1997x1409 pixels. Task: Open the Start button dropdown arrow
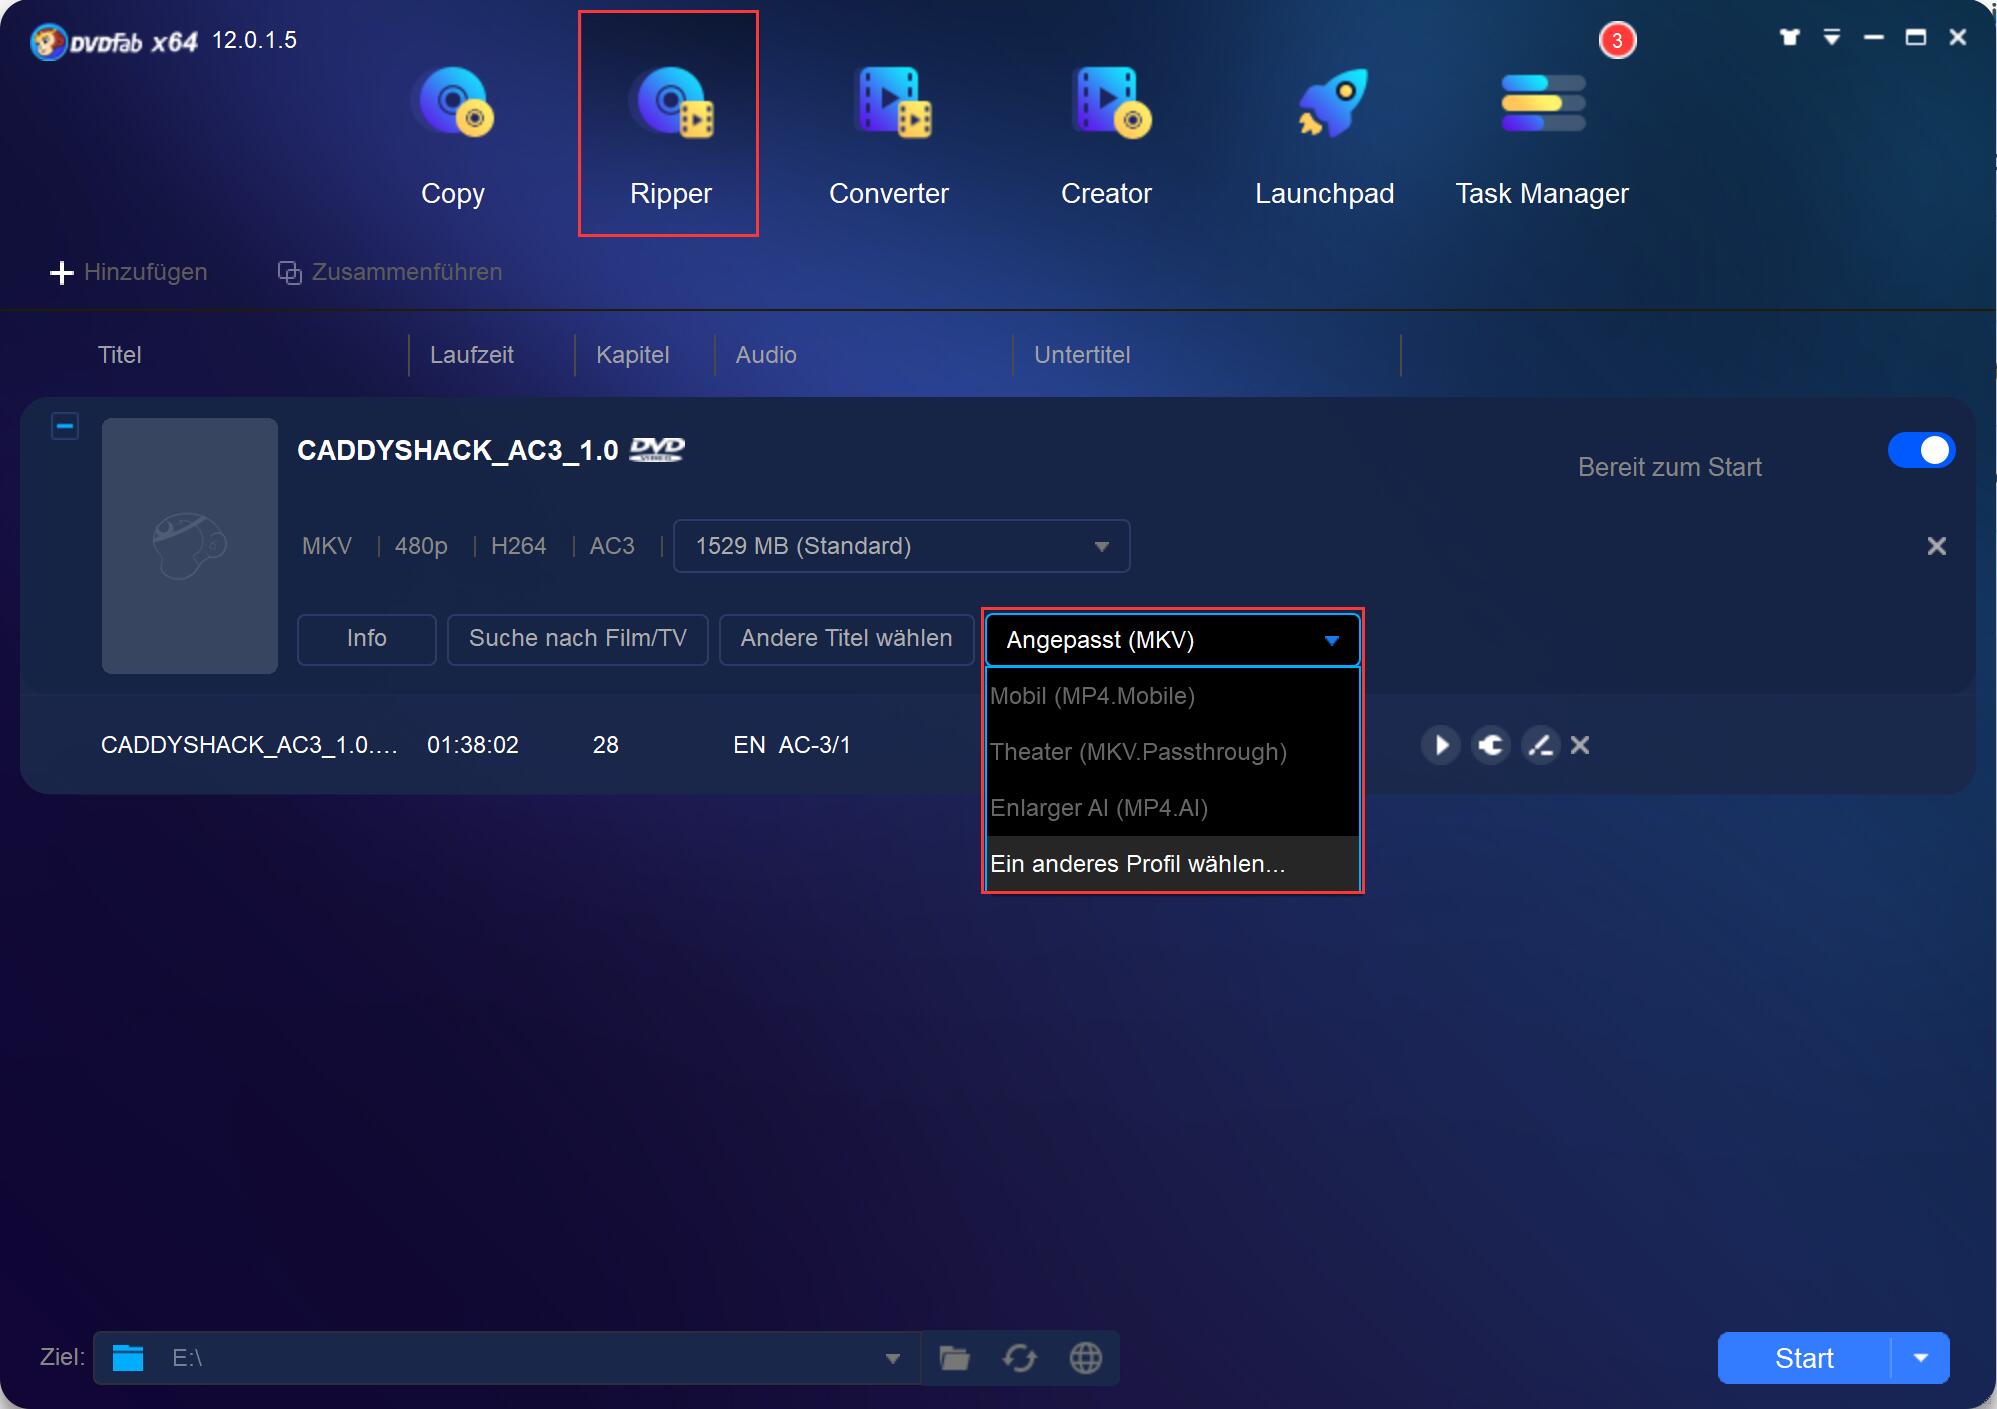click(x=1921, y=1358)
